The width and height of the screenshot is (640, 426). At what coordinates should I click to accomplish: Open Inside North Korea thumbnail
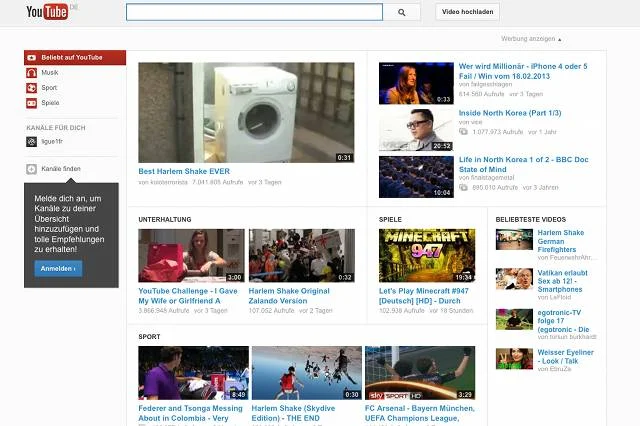(x=416, y=130)
